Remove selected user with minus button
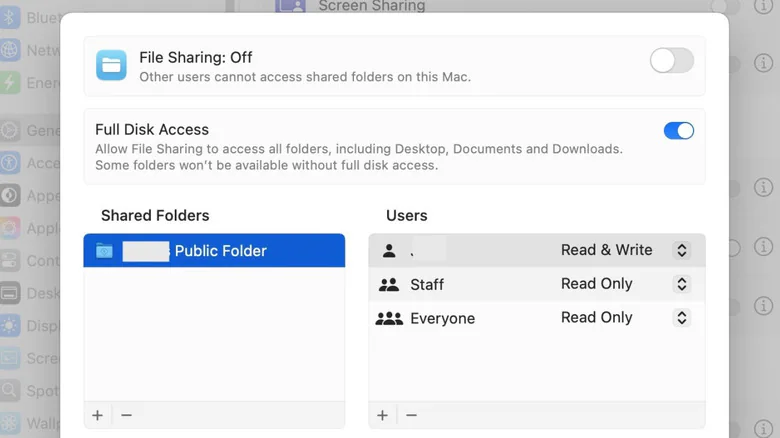Image resolution: width=780 pixels, height=438 pixels. 411,415
